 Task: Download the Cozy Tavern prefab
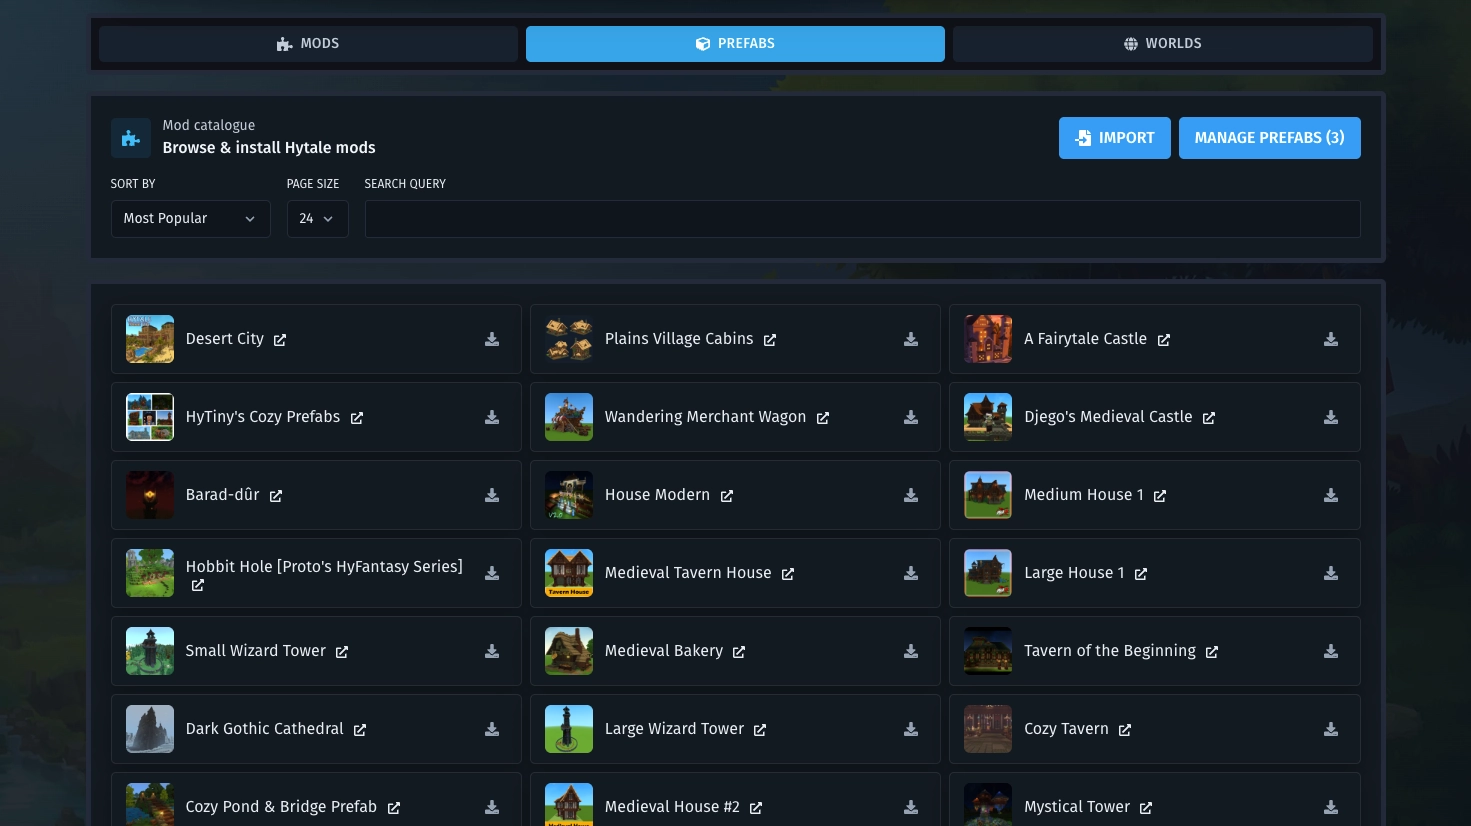click(1331, 730)
